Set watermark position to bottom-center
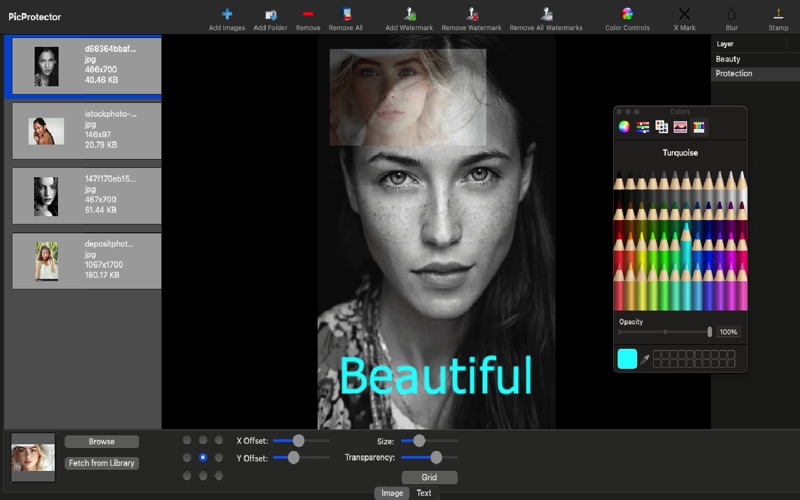 203,476
